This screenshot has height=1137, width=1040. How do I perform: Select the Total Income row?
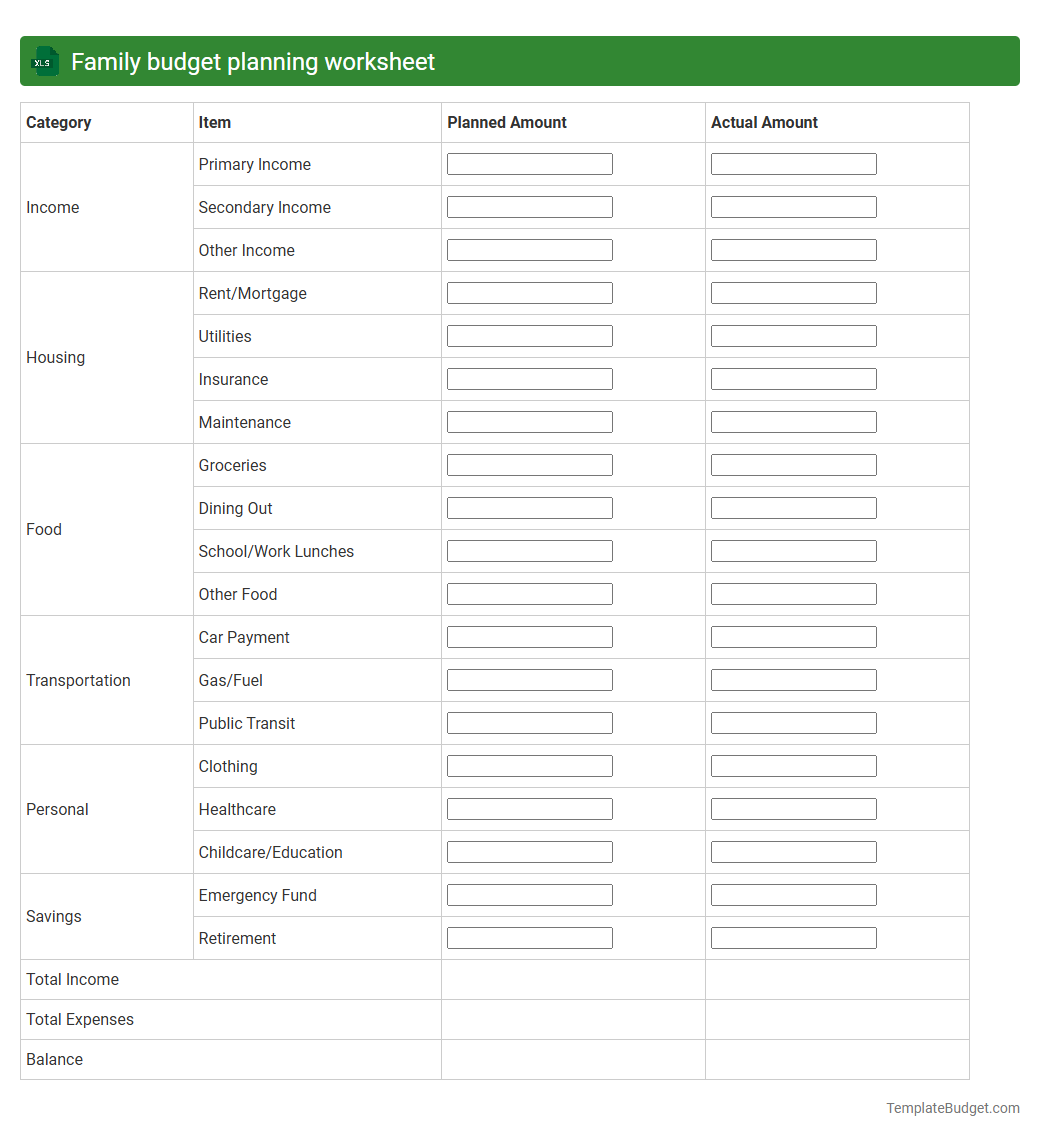pos(72,979)
